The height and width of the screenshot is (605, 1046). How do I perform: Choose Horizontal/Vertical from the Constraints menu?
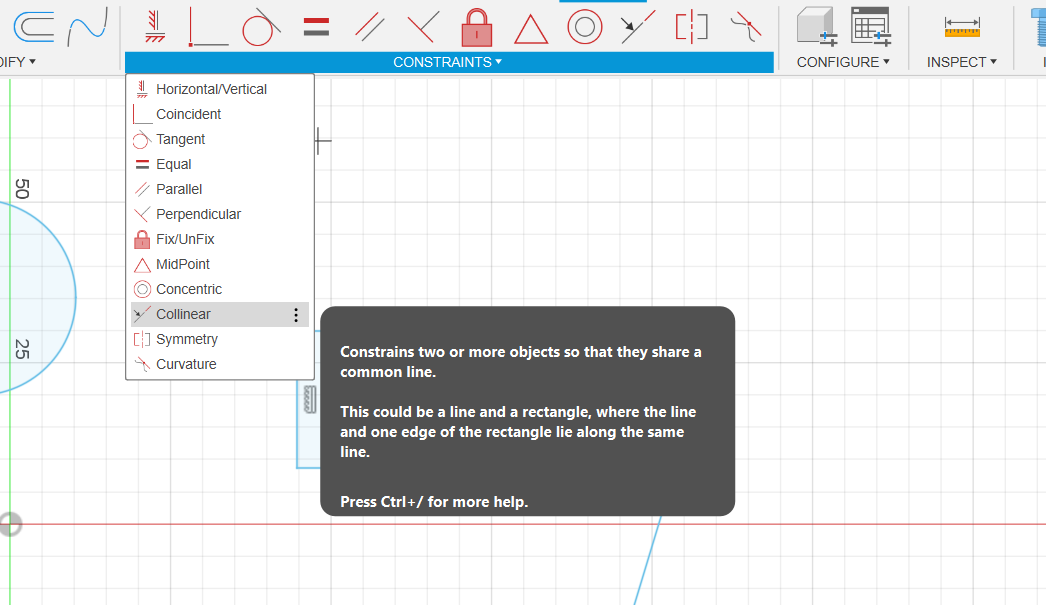[x=219, y=89]
